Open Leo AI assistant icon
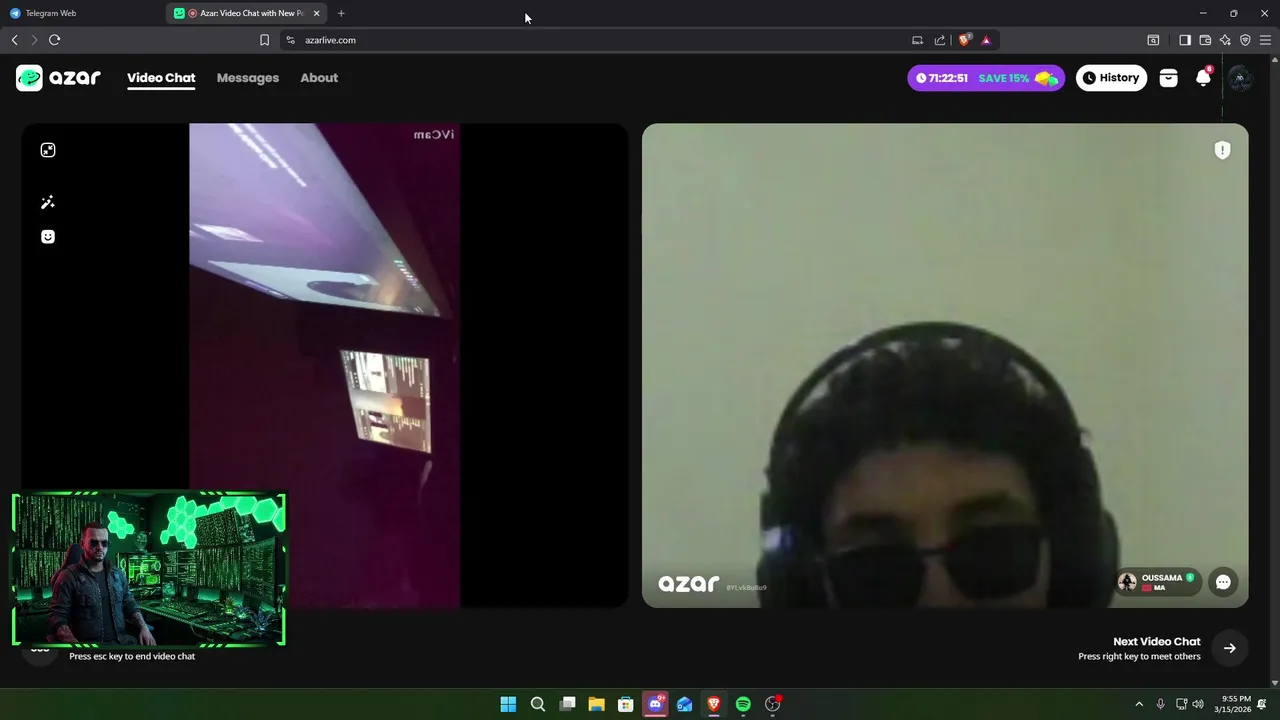 [x=1225, y=40]
